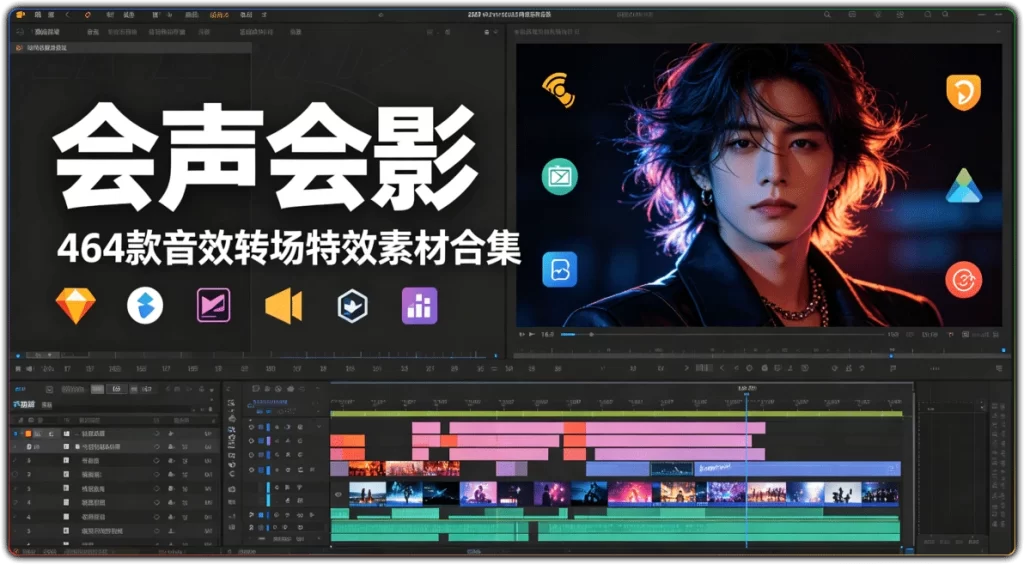1024x564 pixels.
Task: Click the blue triangle prism icon in preview
Action: [964, 185]
